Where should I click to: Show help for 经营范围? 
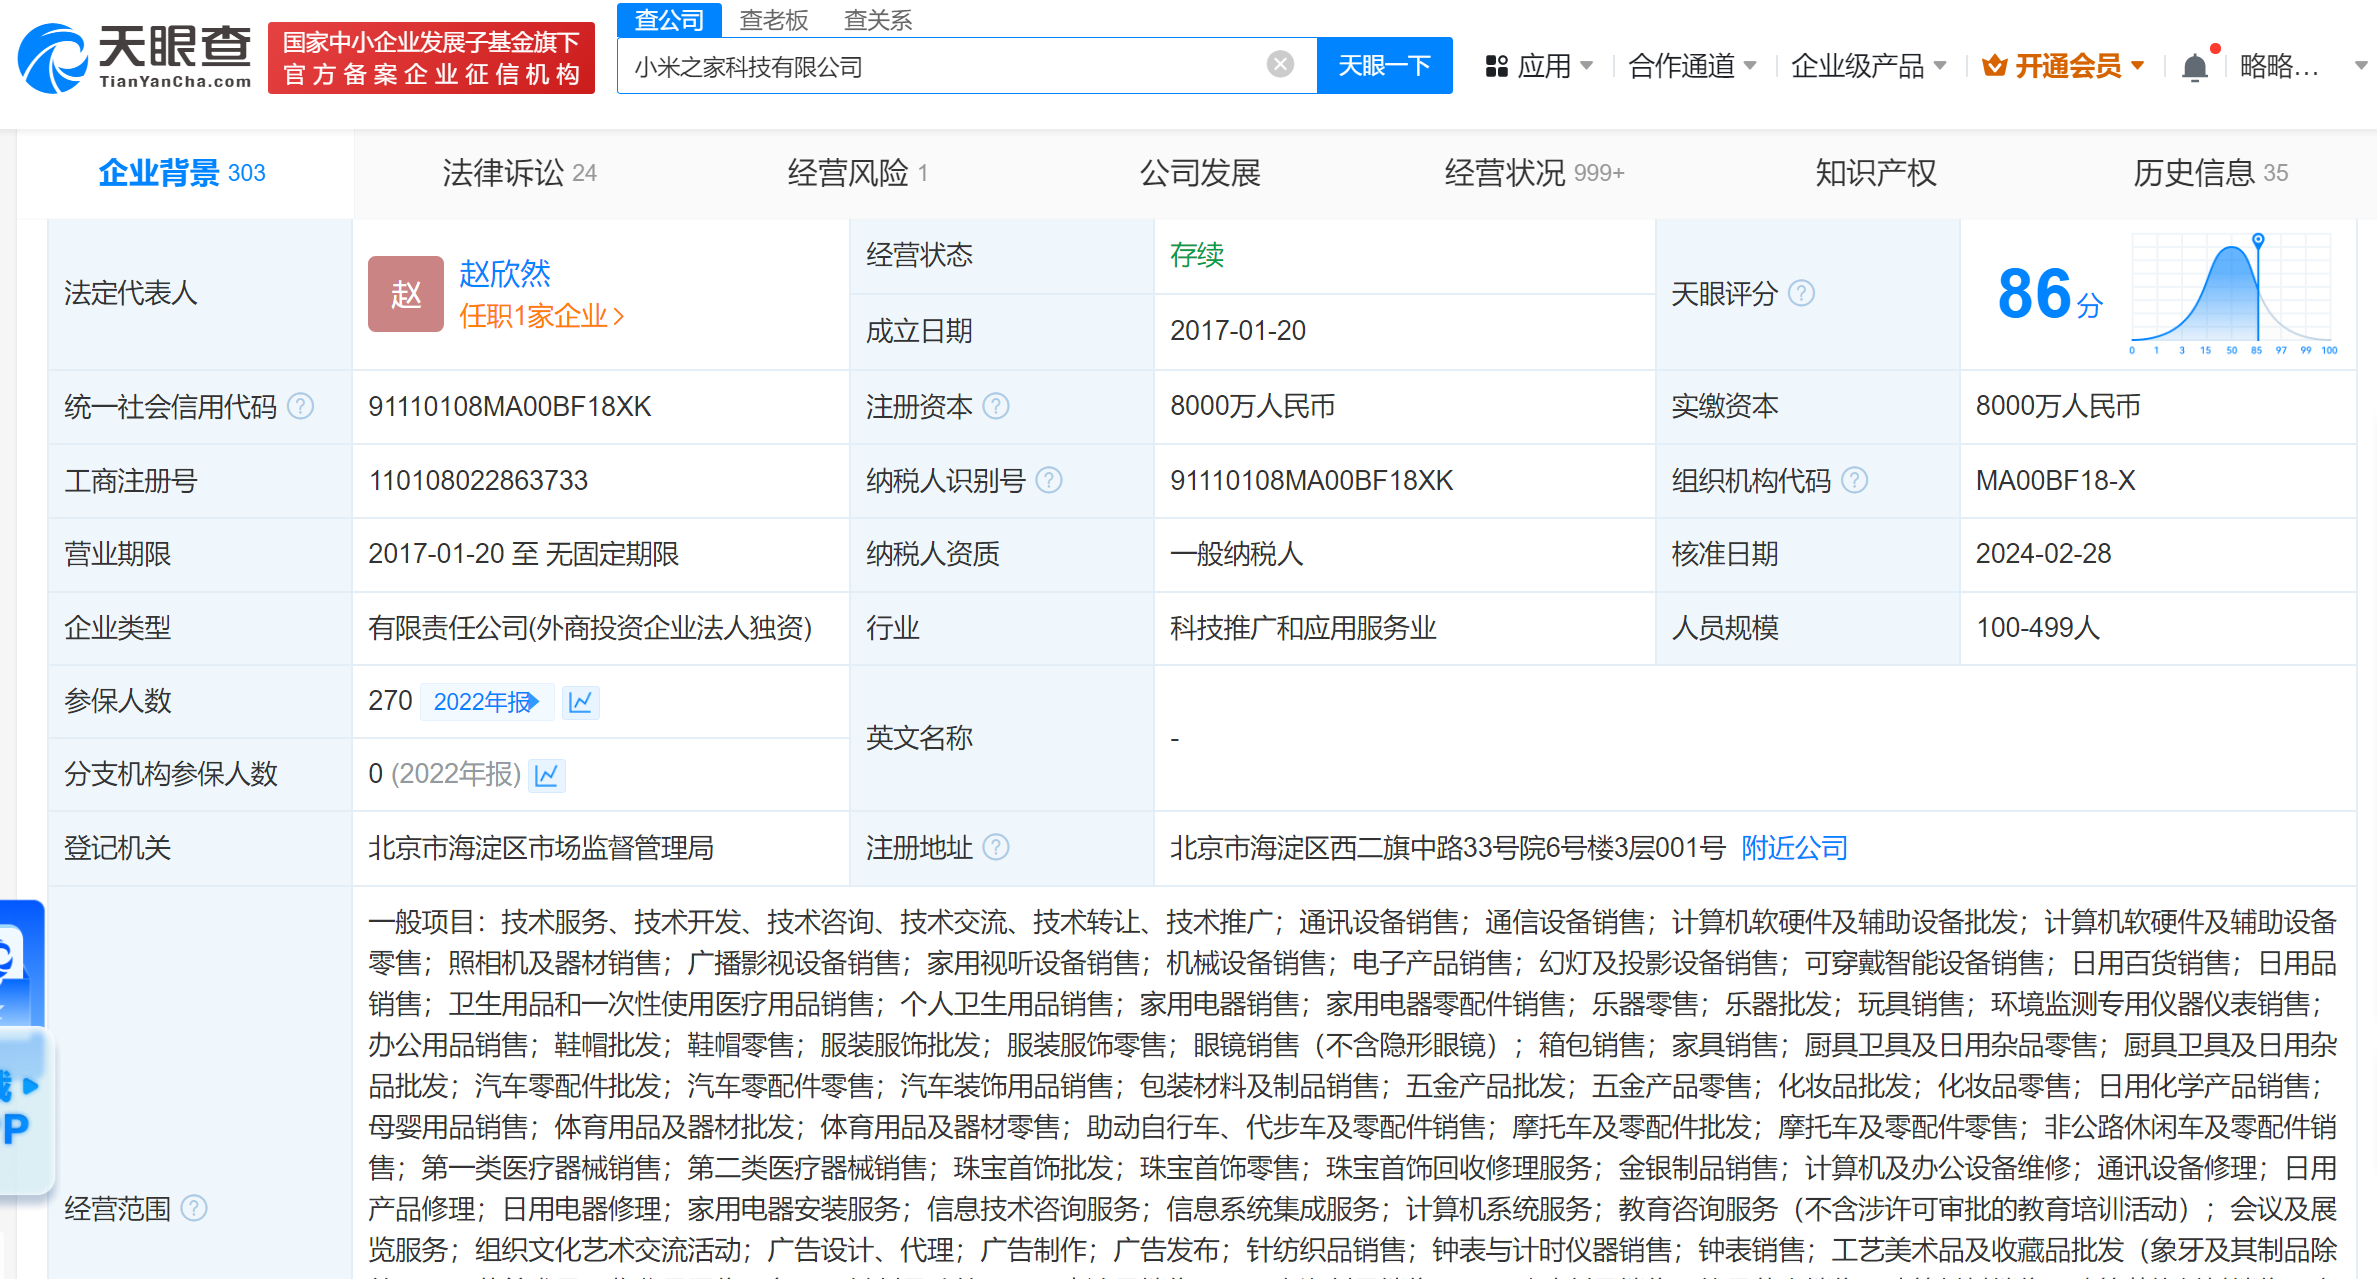[194, 1208]
